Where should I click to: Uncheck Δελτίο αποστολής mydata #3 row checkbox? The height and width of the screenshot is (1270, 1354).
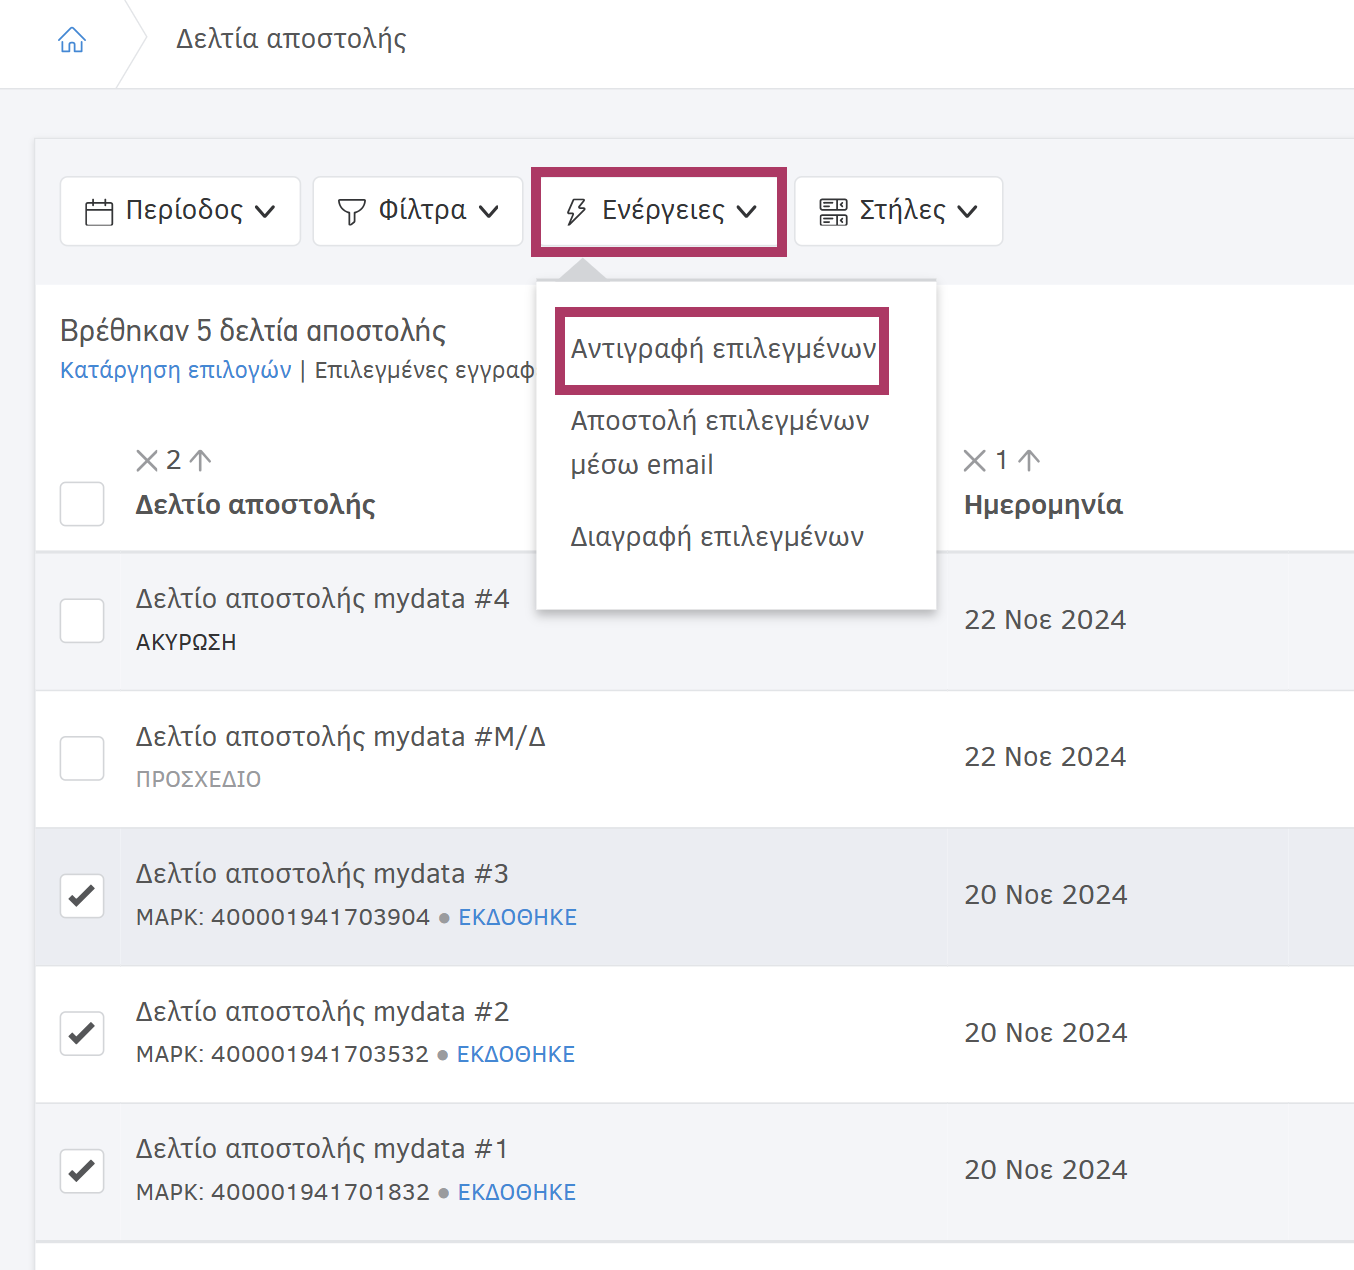82,896
